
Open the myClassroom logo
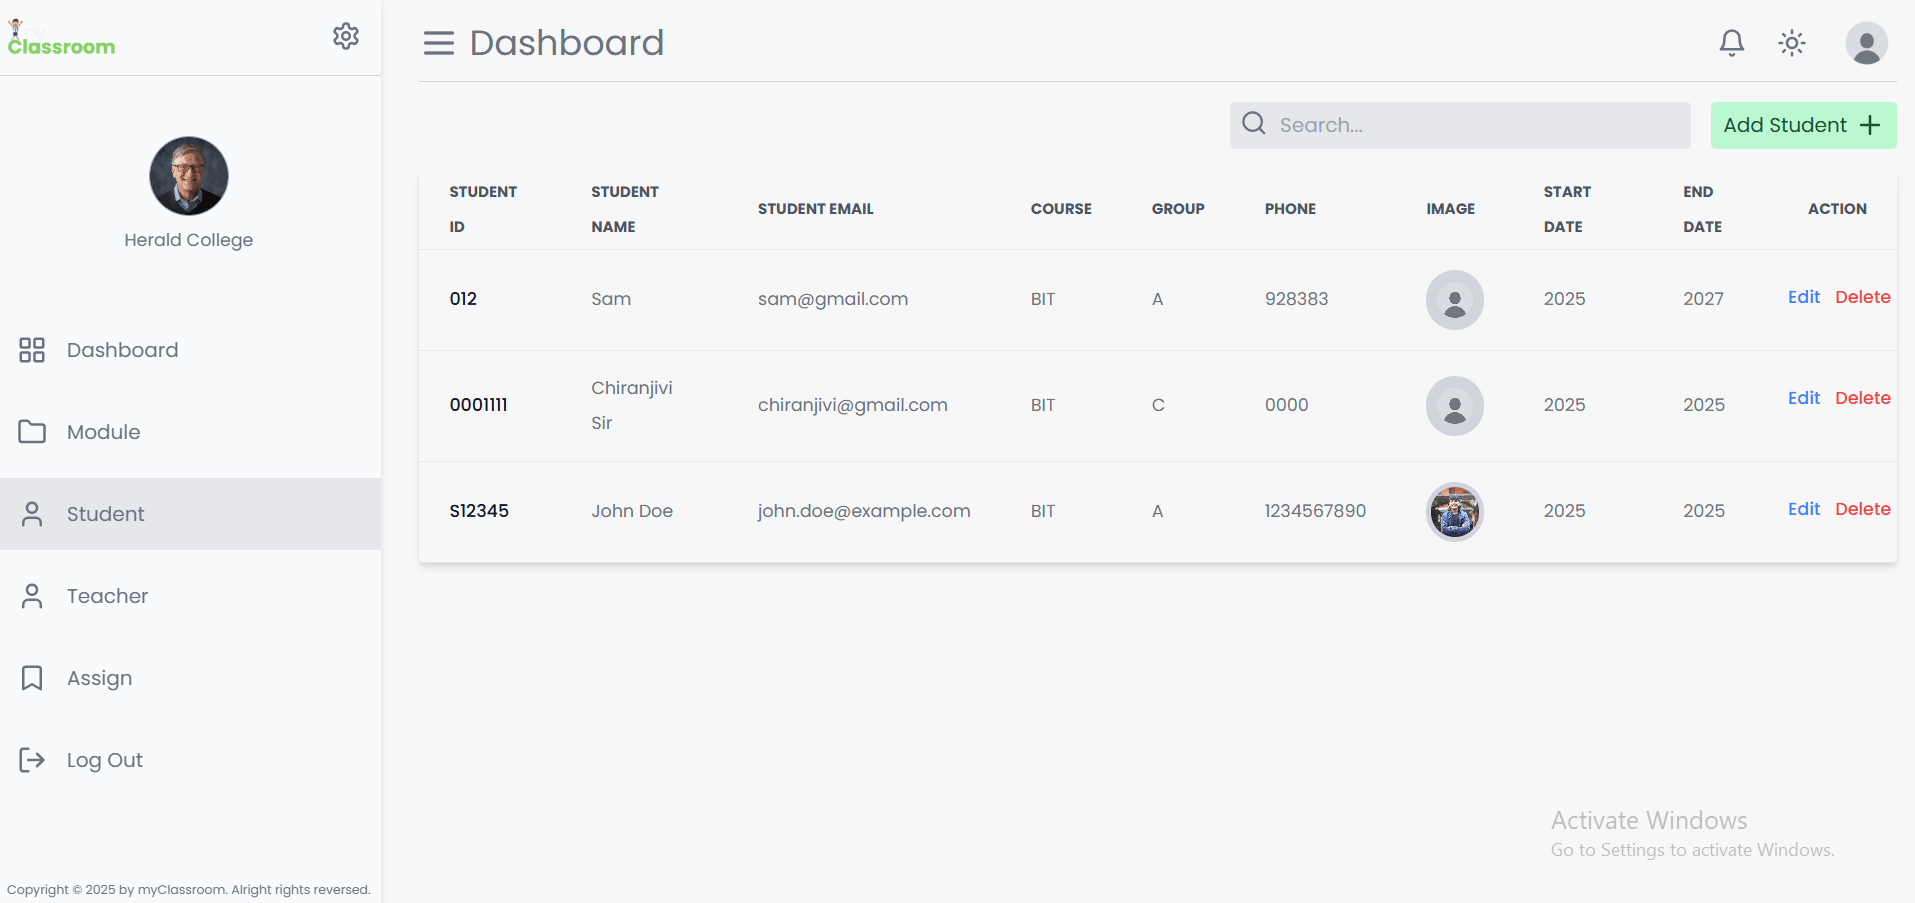60,37
